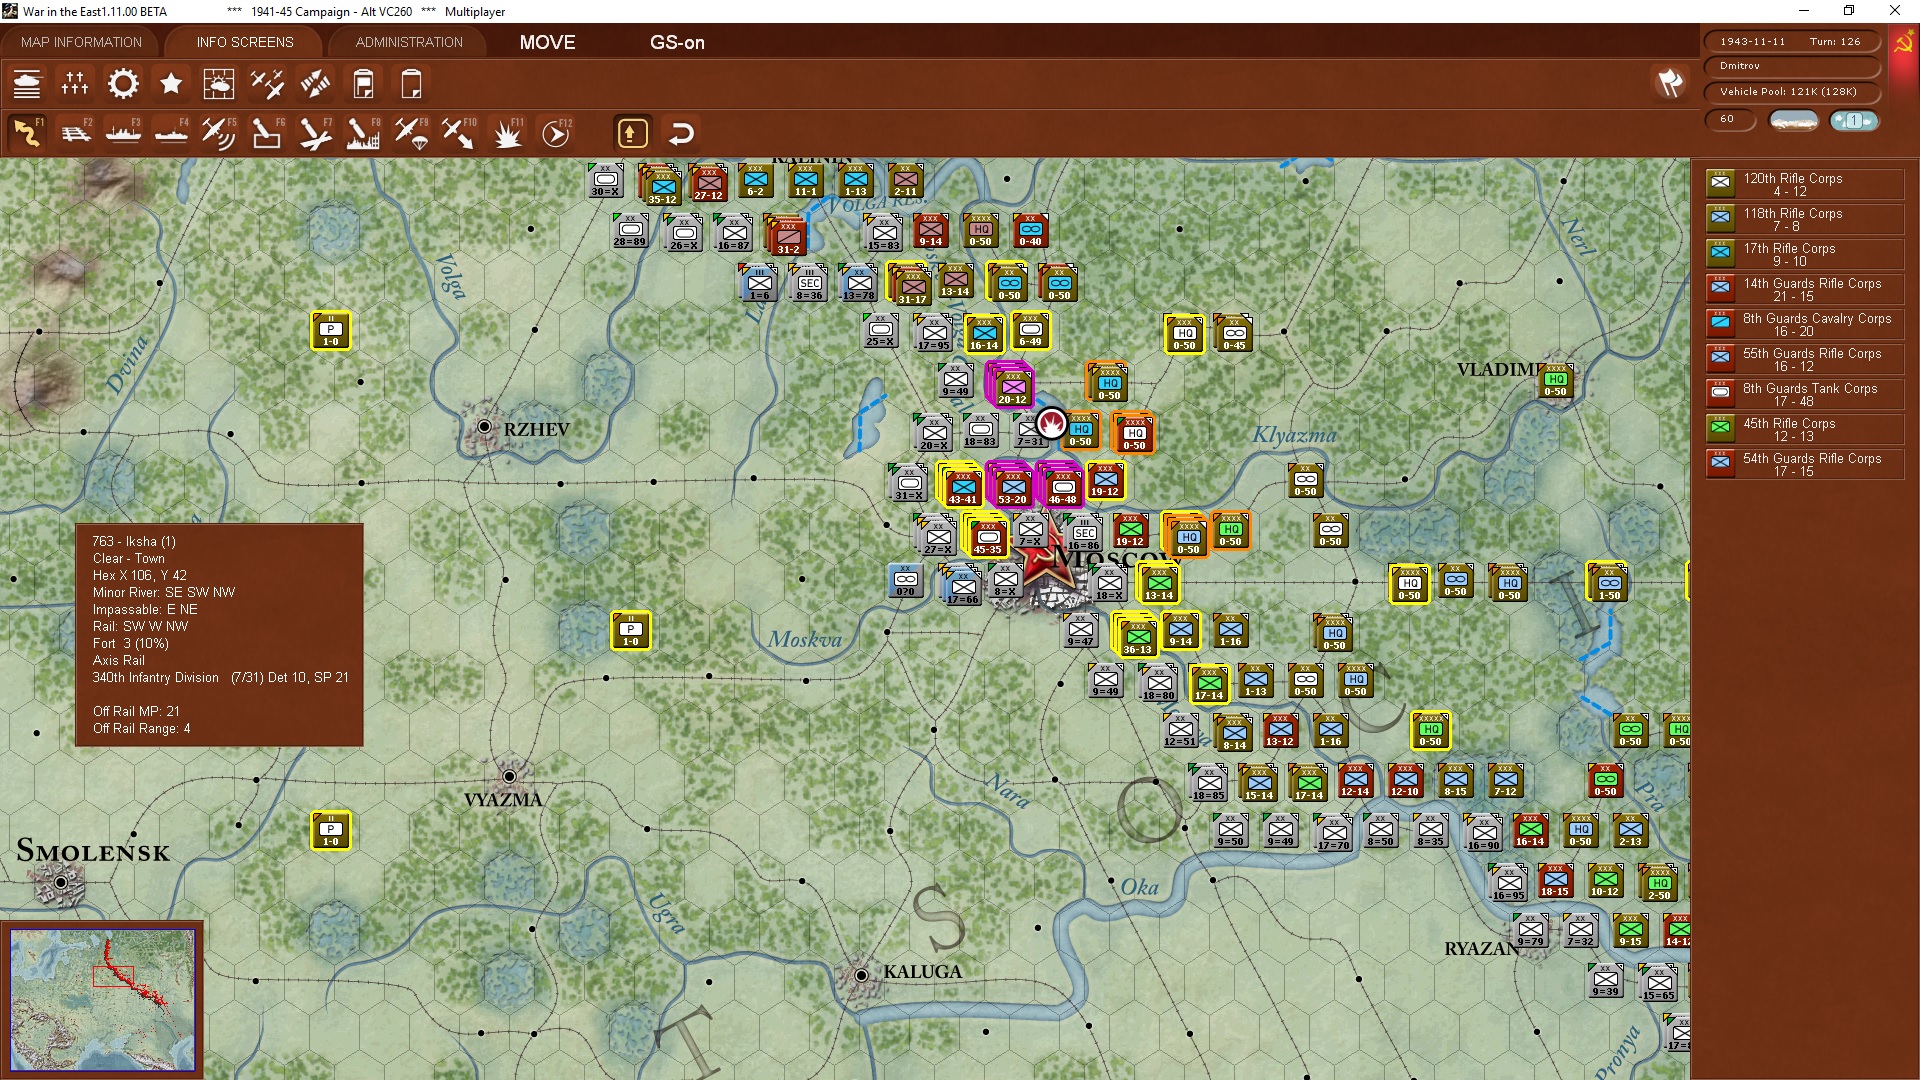The image size is (1920, 1080).
Task: Select partisan 1-0 counter north of Rzhev
Action: 331,331
